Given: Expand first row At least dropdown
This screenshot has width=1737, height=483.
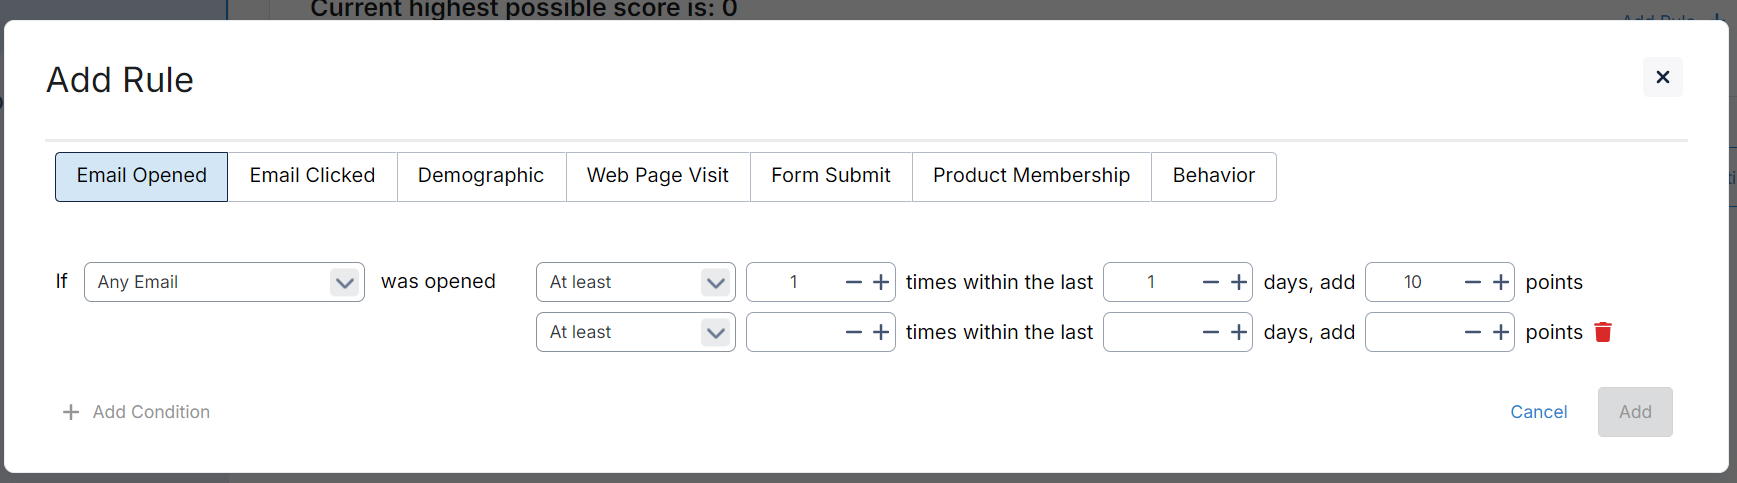Looking at the screenshot, I should point(636,282).
